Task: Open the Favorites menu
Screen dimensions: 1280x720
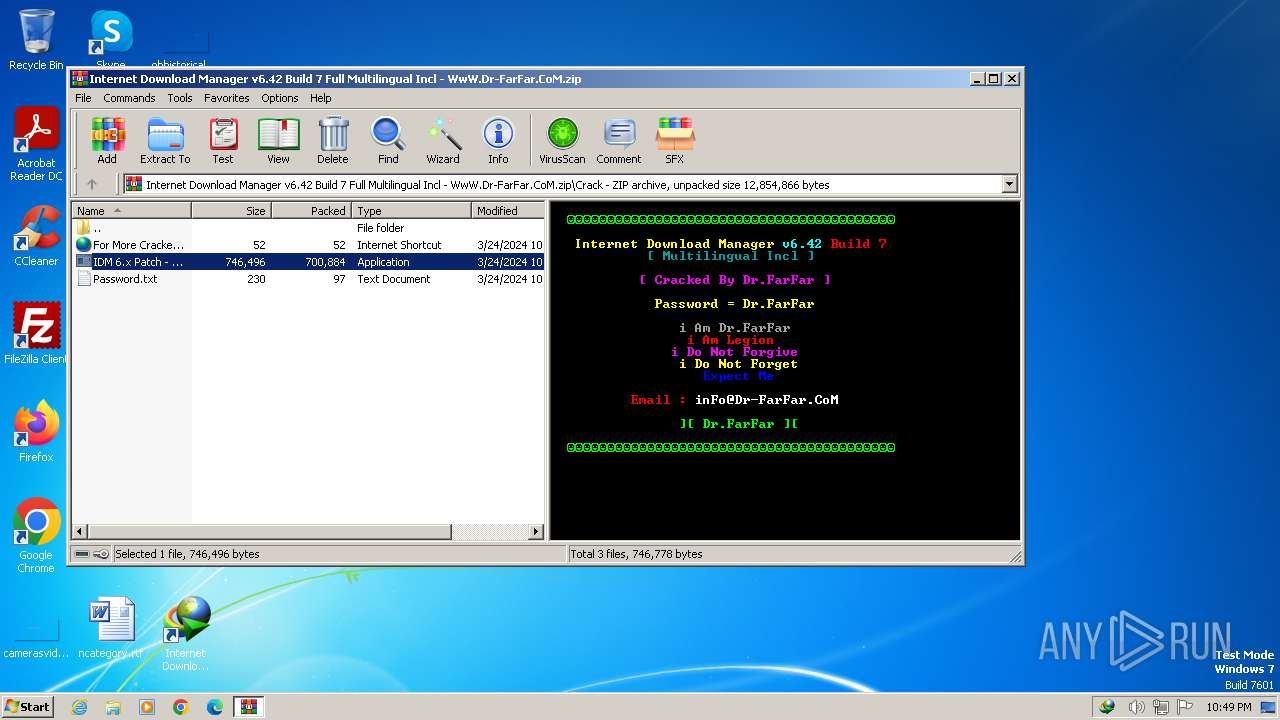Action: coord(227,98)
